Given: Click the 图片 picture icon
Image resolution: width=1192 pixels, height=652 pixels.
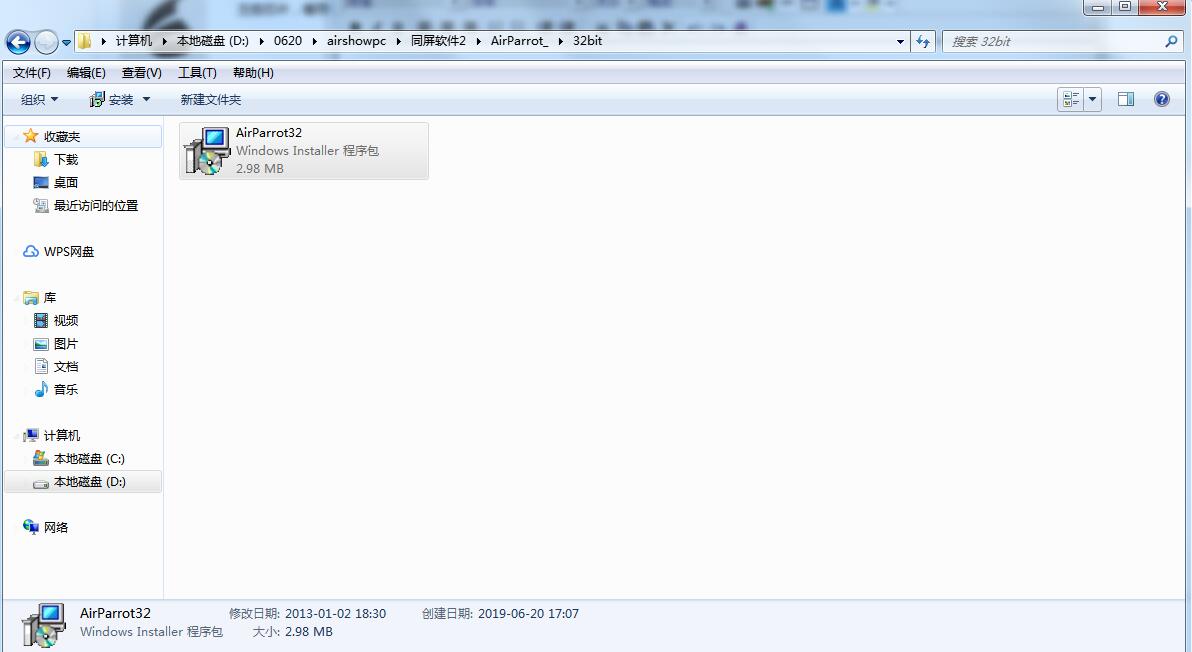Looking at the screenshot, I should [41, 344].
